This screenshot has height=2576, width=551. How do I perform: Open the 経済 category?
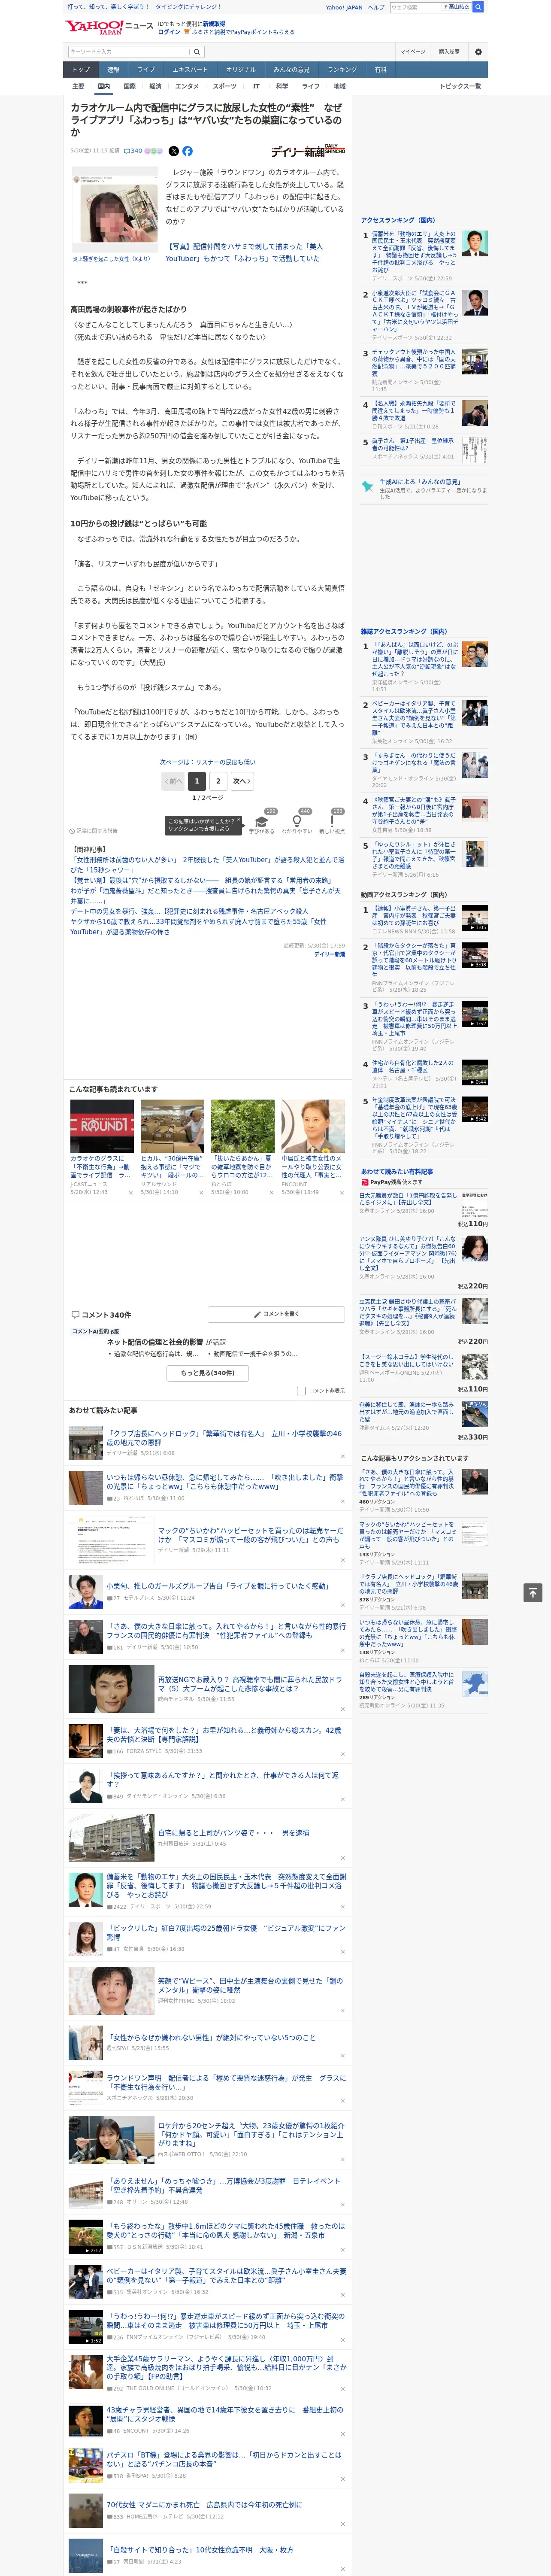[155, 87]
